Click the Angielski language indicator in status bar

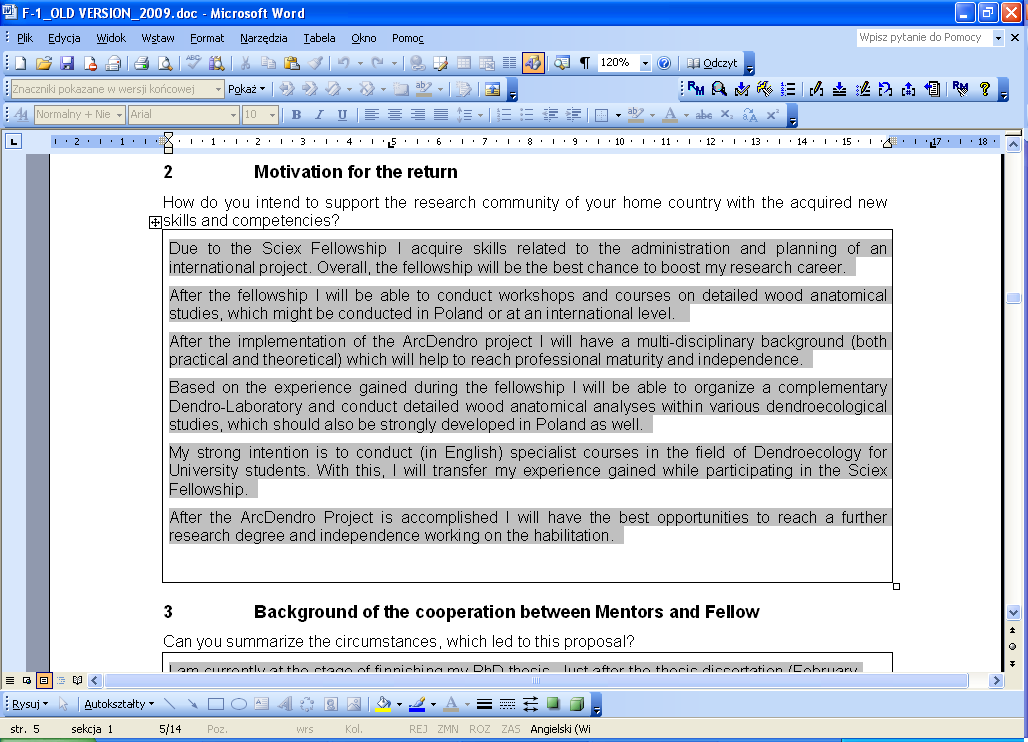click(561, 729)
